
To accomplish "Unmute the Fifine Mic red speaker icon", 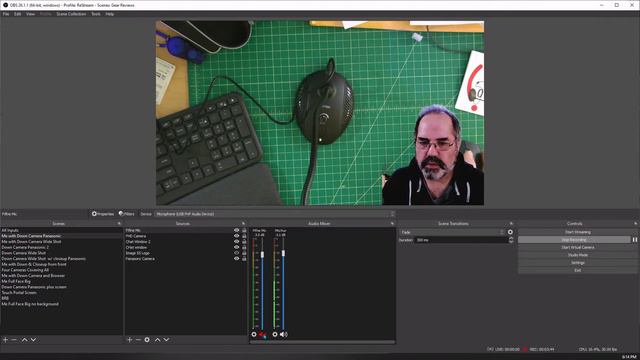I will click(263, 335).
